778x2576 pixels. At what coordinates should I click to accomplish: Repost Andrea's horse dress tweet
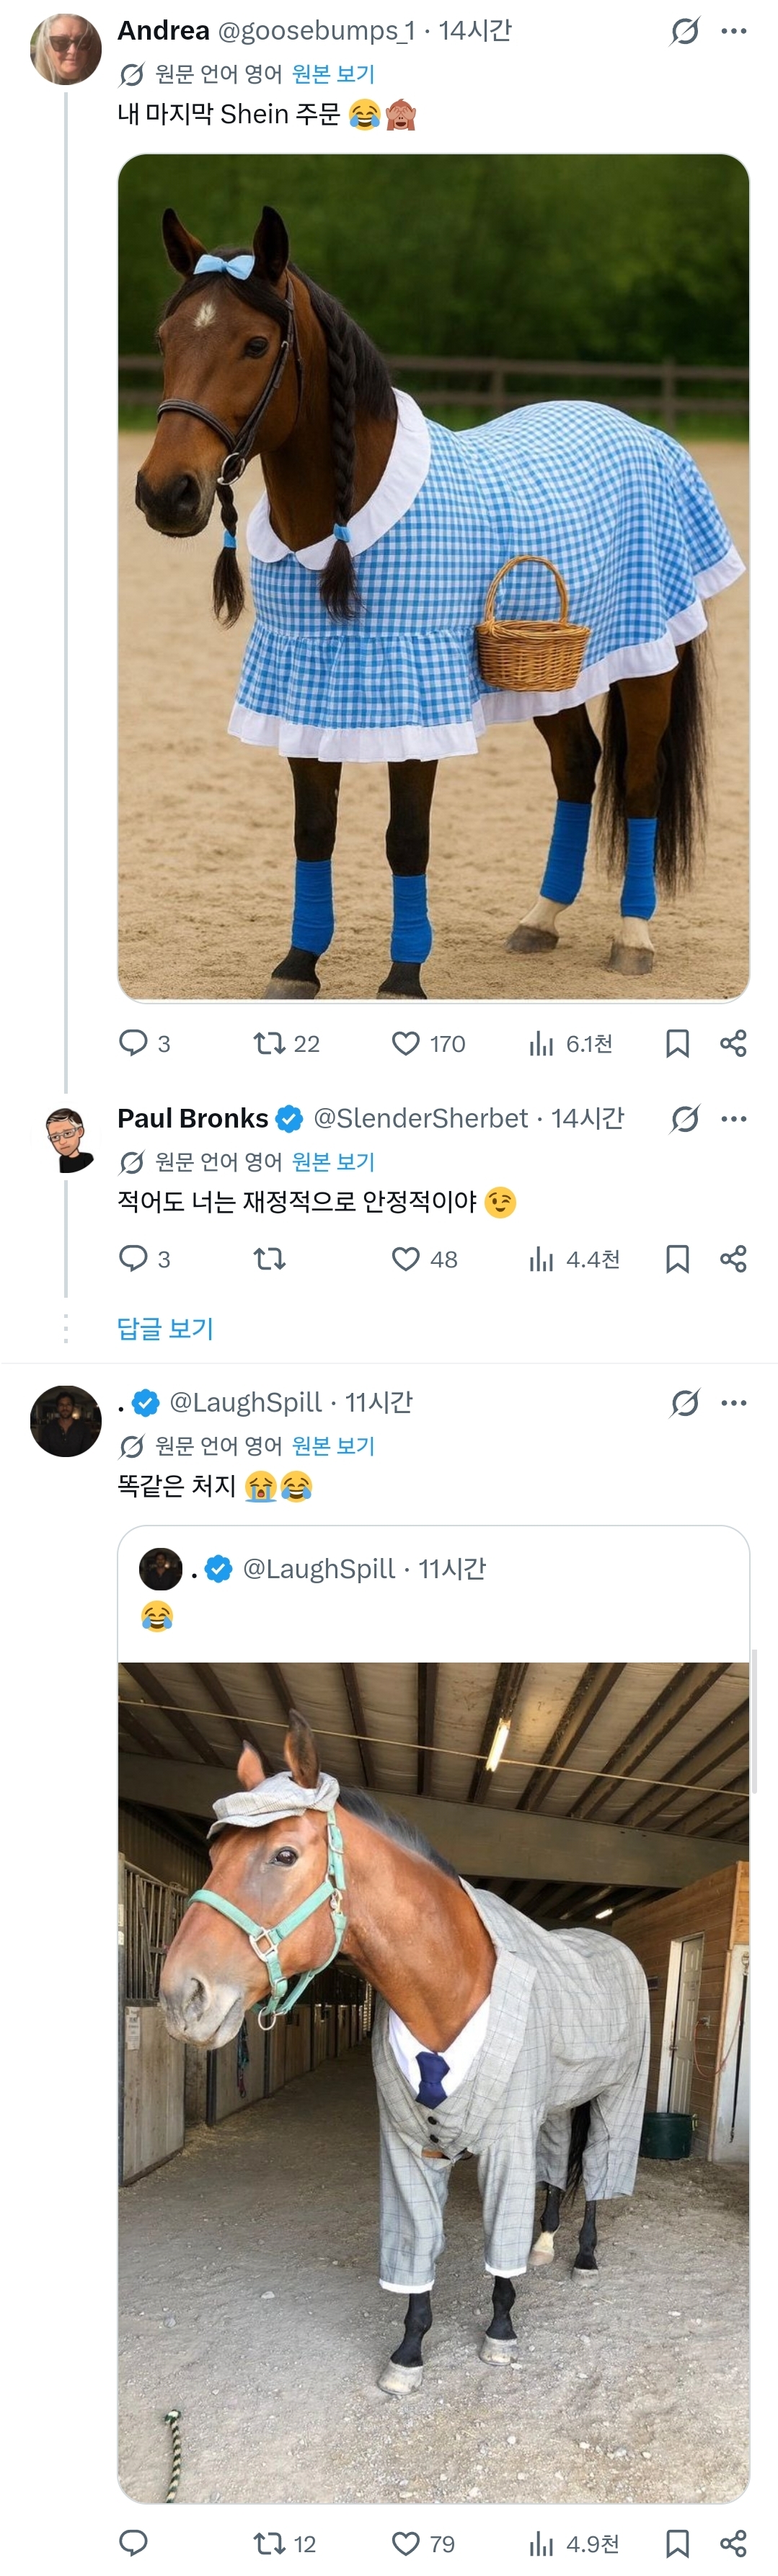pyautogui.click(x=269, y=1044)
